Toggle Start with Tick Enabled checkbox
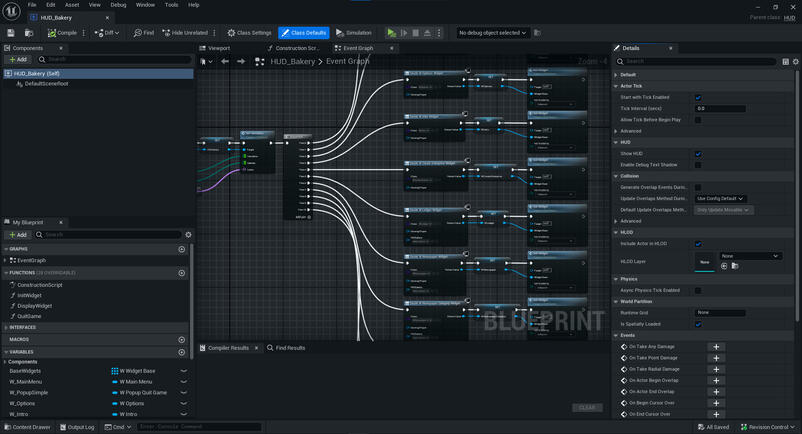This screenshot has height=434, width=802. click(x=698, y=97)
